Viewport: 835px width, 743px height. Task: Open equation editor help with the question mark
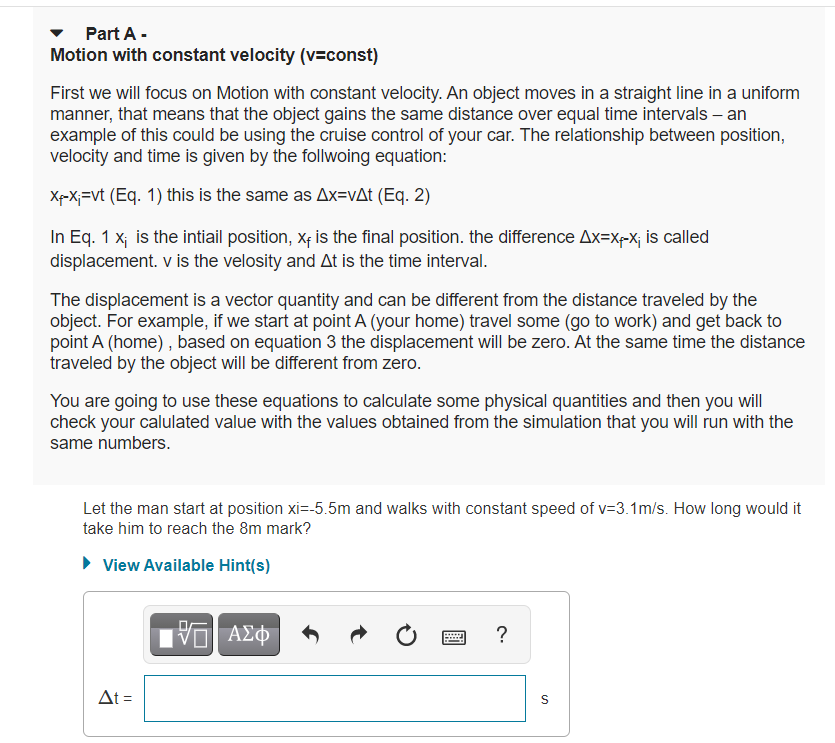(x=501, y=634)
